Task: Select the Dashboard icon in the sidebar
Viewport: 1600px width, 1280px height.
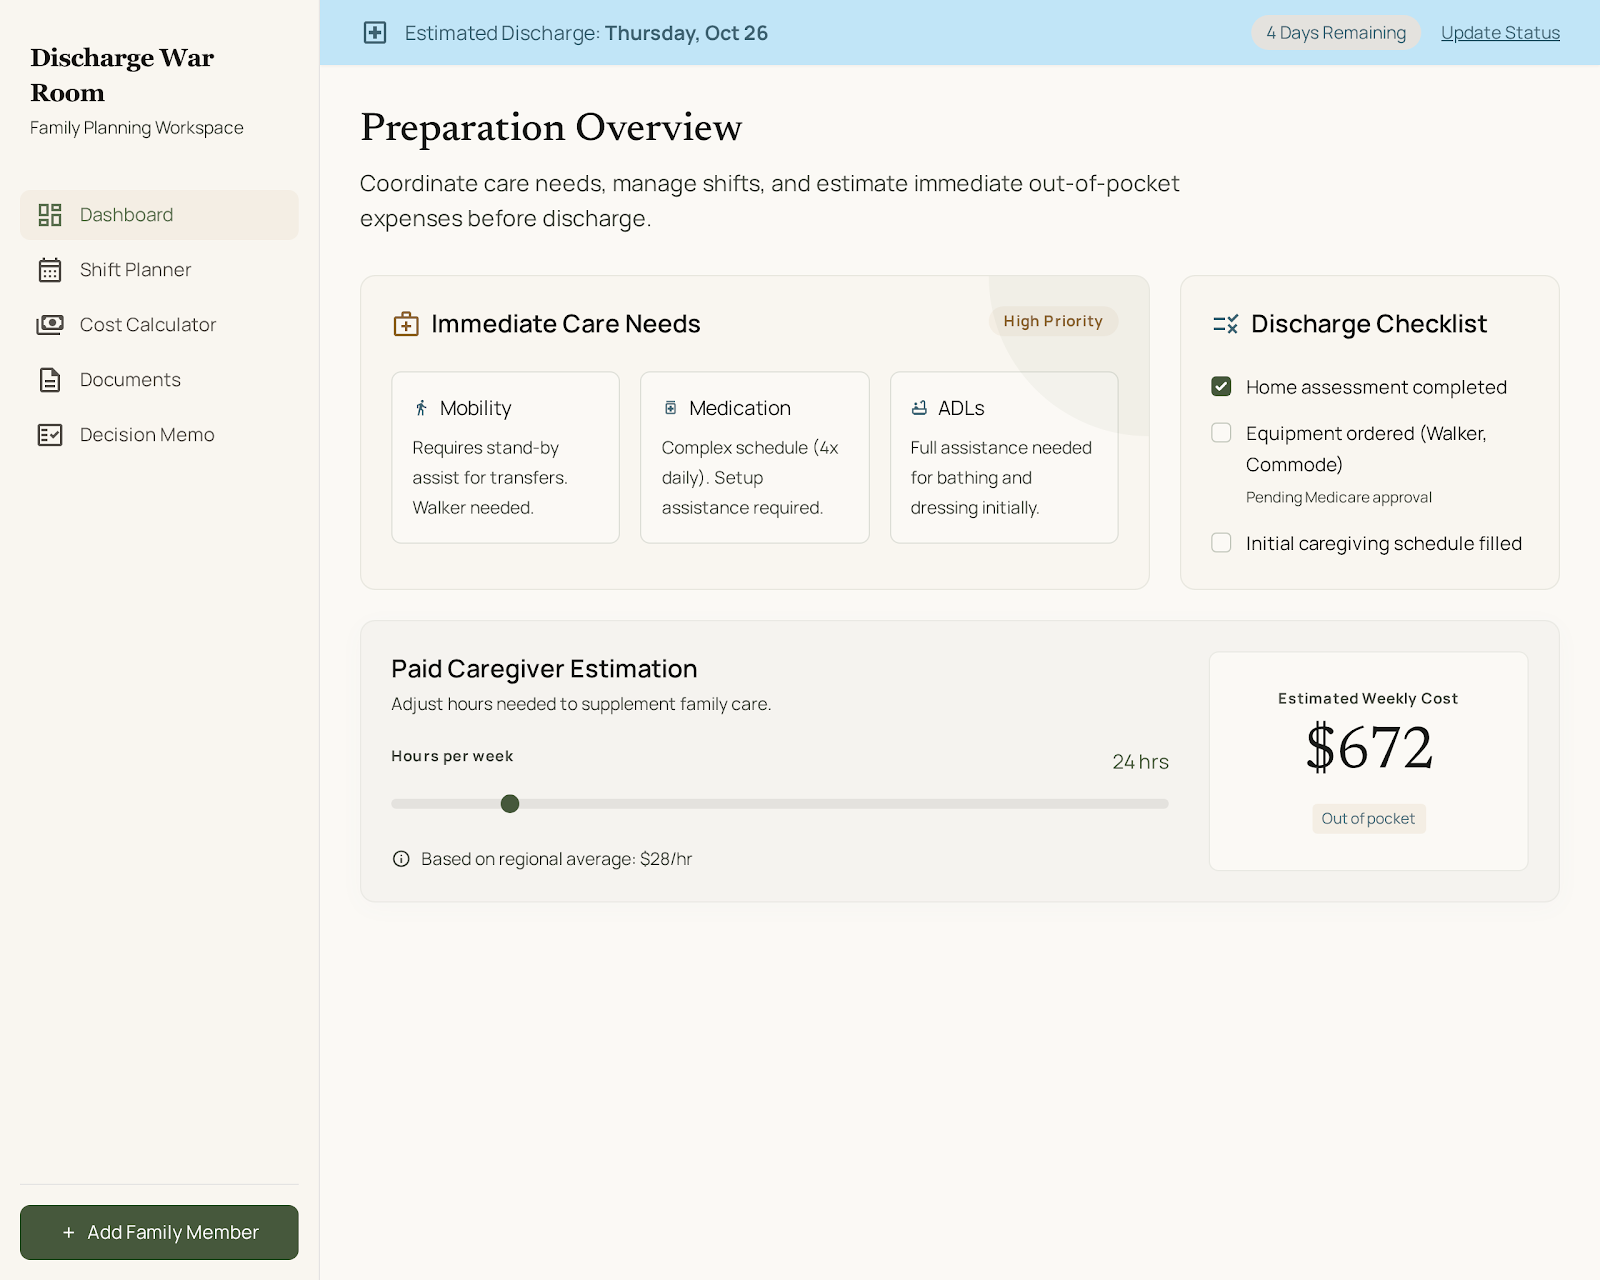Action: coord(49,215)
